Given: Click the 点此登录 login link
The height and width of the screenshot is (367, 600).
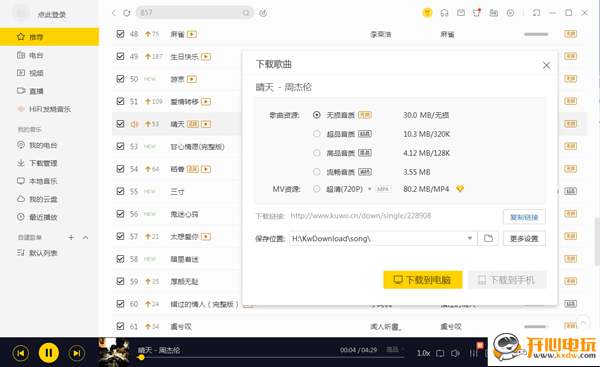Looking at the screenshot, I should click(x=52, y=15).
